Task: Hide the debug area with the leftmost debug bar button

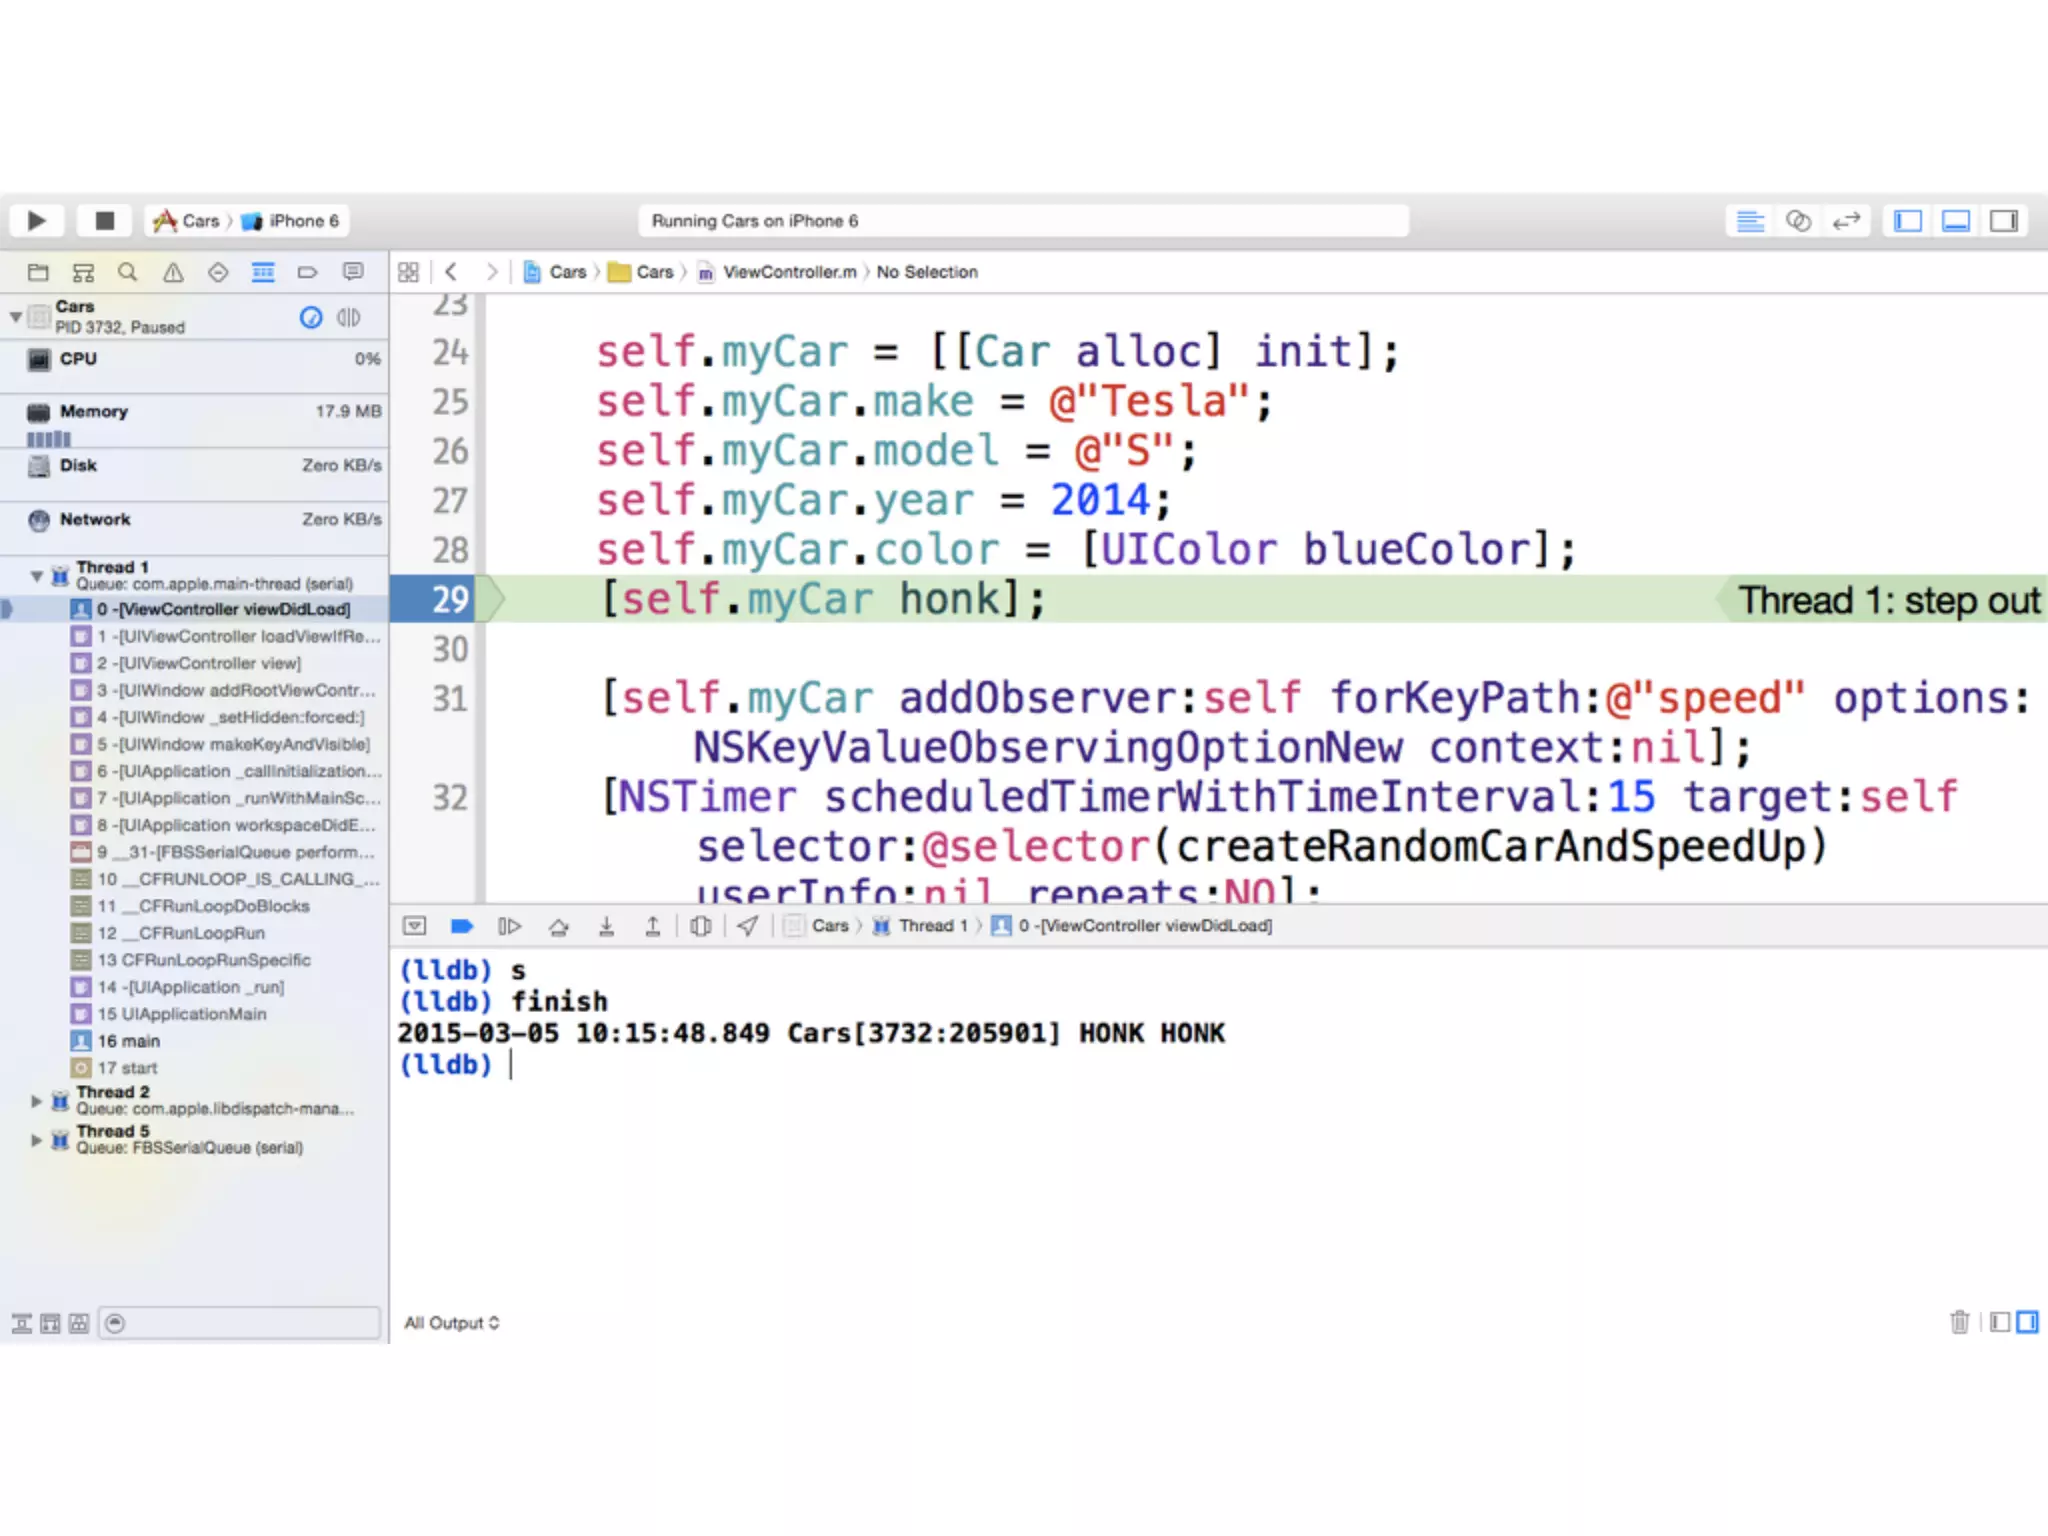Action: coord(414,926)
